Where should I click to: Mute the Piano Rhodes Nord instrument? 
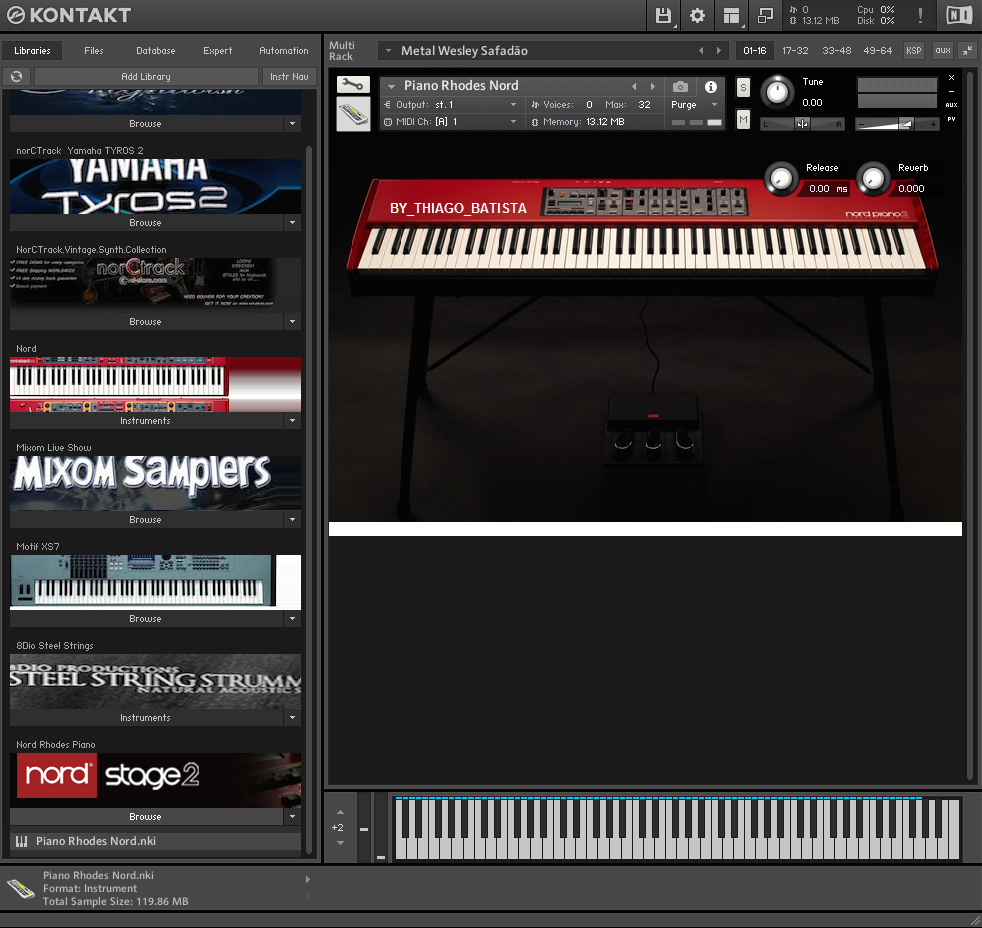point(743,120)
